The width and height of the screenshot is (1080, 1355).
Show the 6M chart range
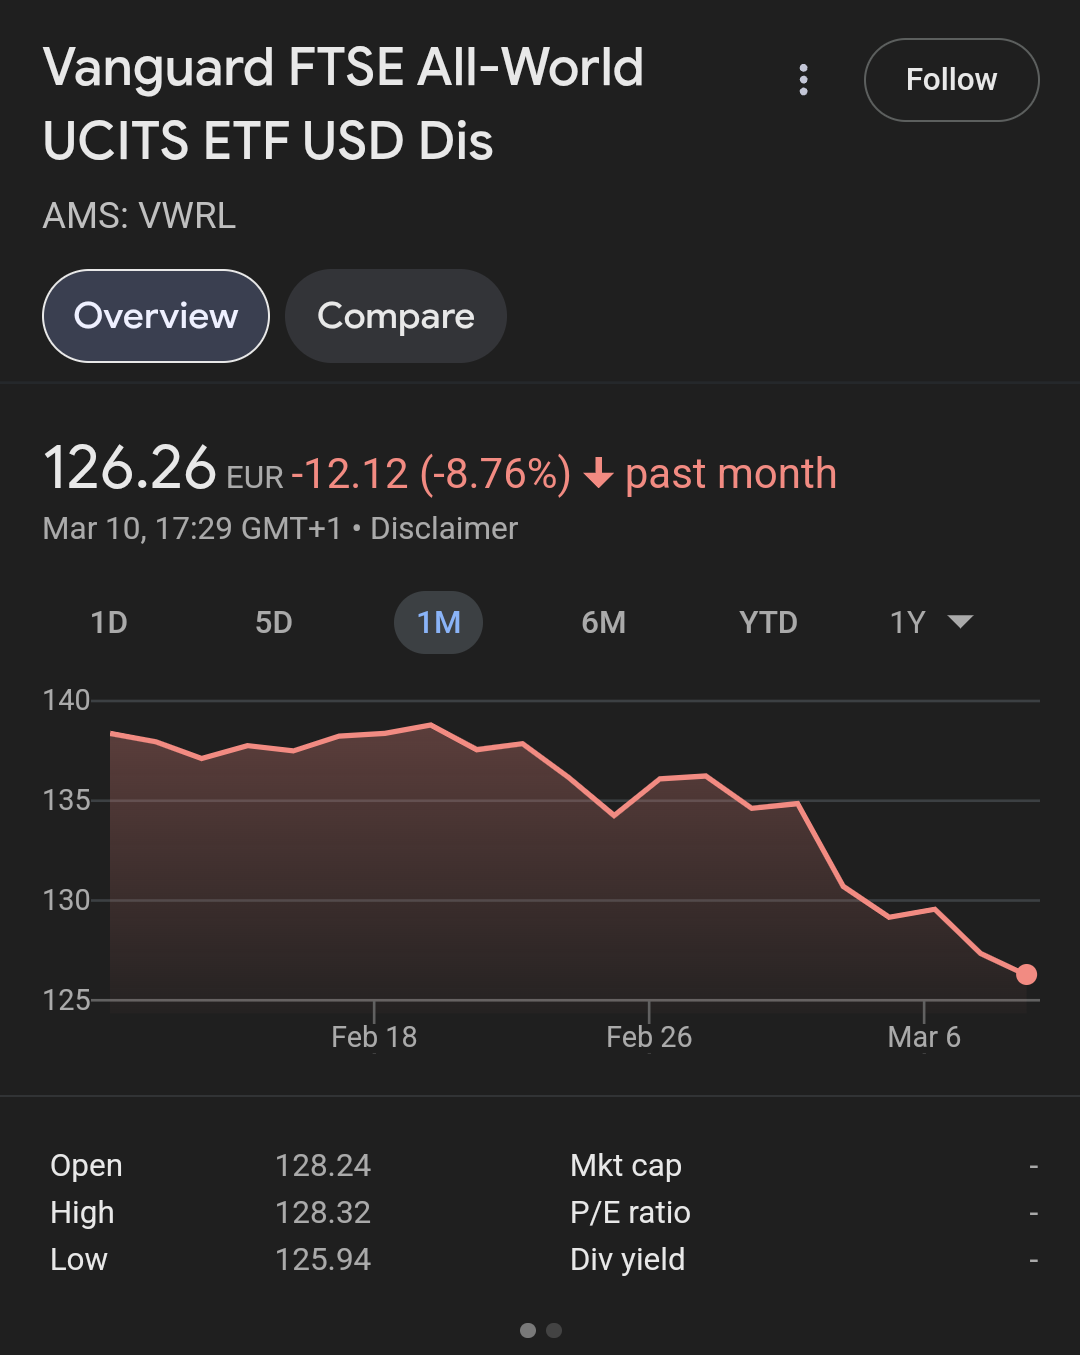click(x=604, y=623)
